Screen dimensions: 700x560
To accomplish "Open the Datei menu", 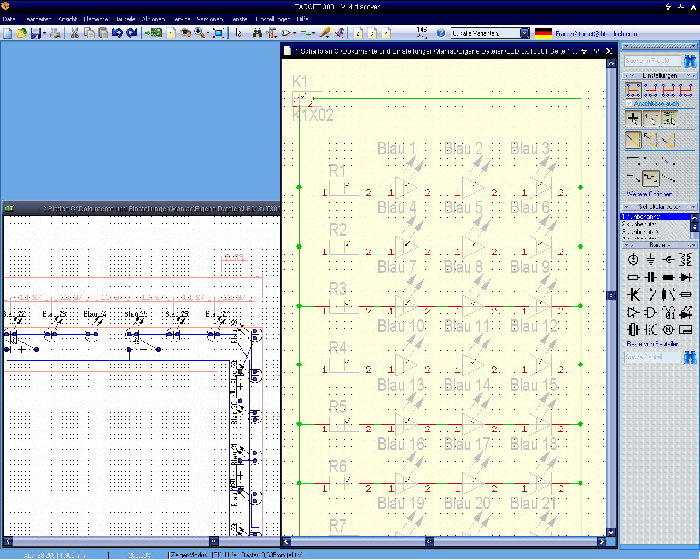I will [x=9, y=19].
